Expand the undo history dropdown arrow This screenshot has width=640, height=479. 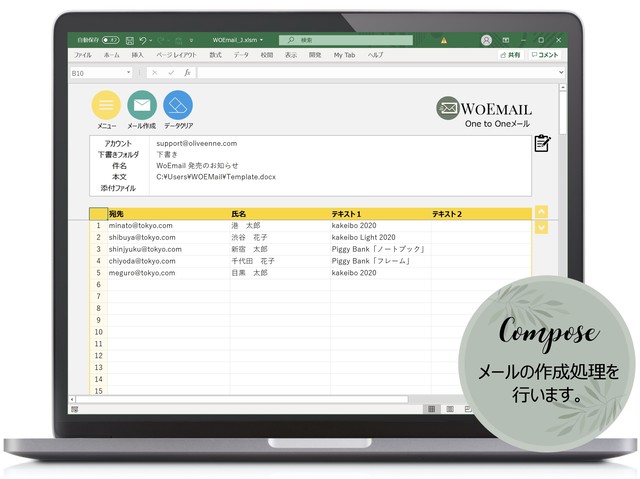point(151,40)
